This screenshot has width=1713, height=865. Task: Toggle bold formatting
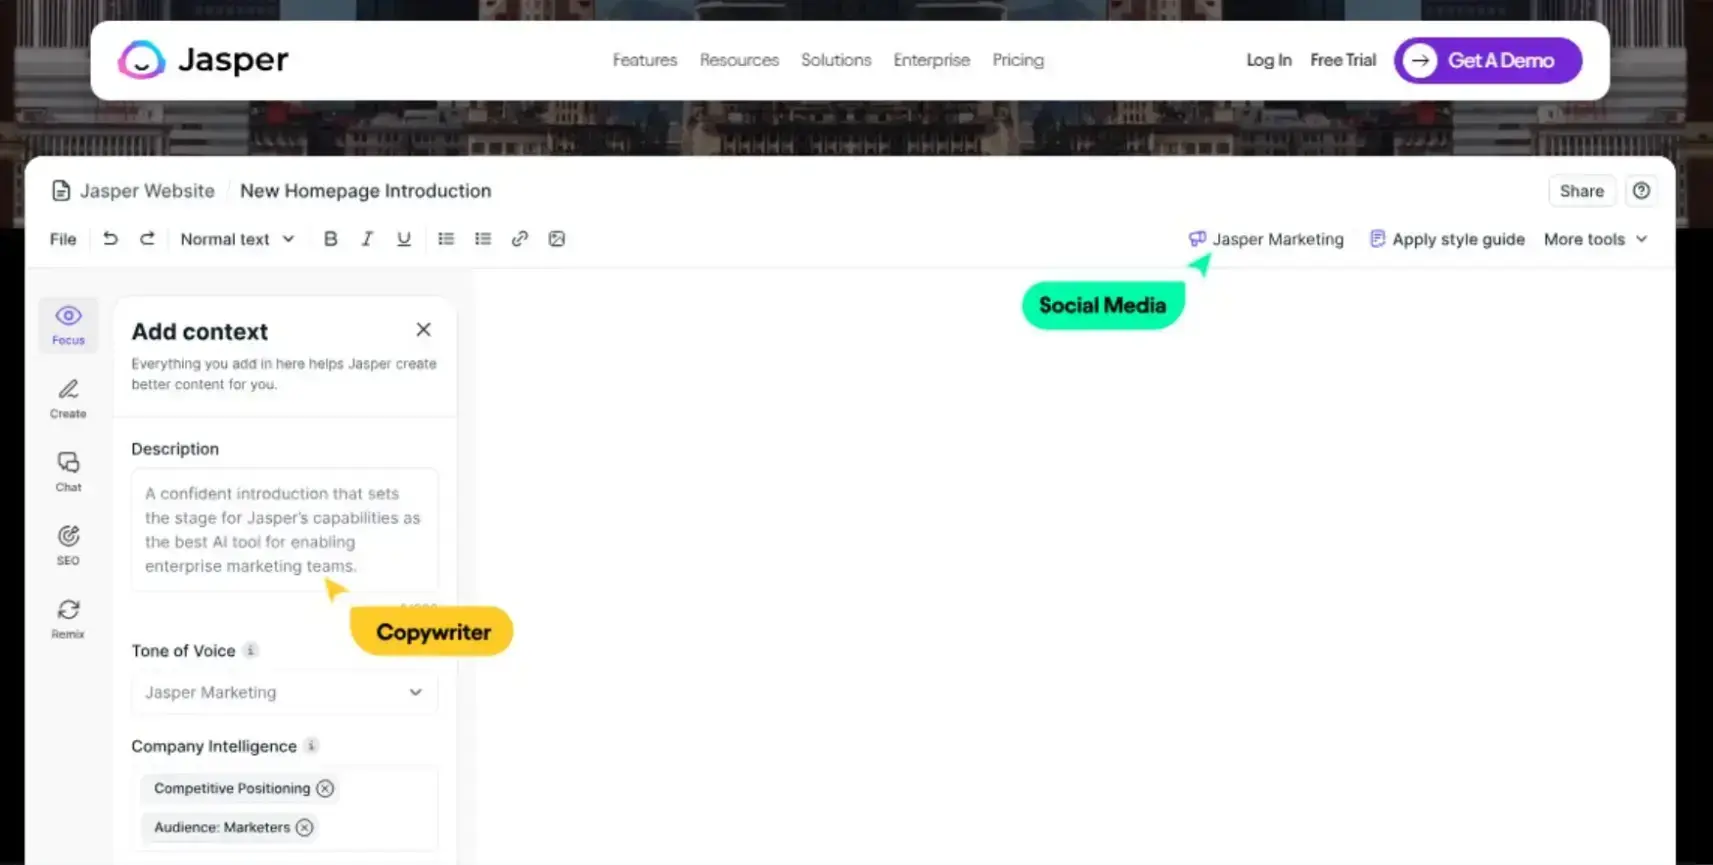point(330,239)
